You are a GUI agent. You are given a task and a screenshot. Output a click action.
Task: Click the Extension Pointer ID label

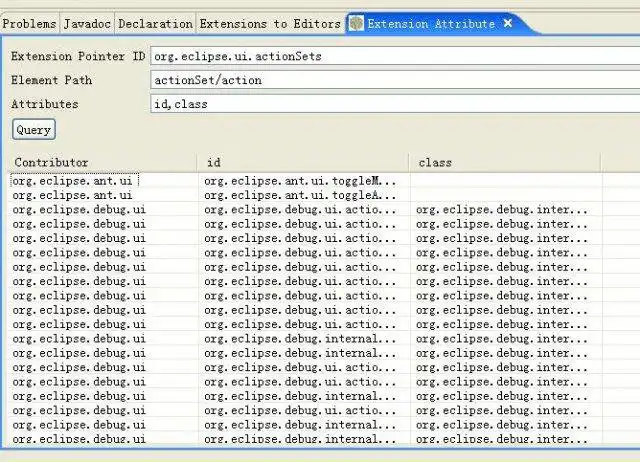click(78, 56)
